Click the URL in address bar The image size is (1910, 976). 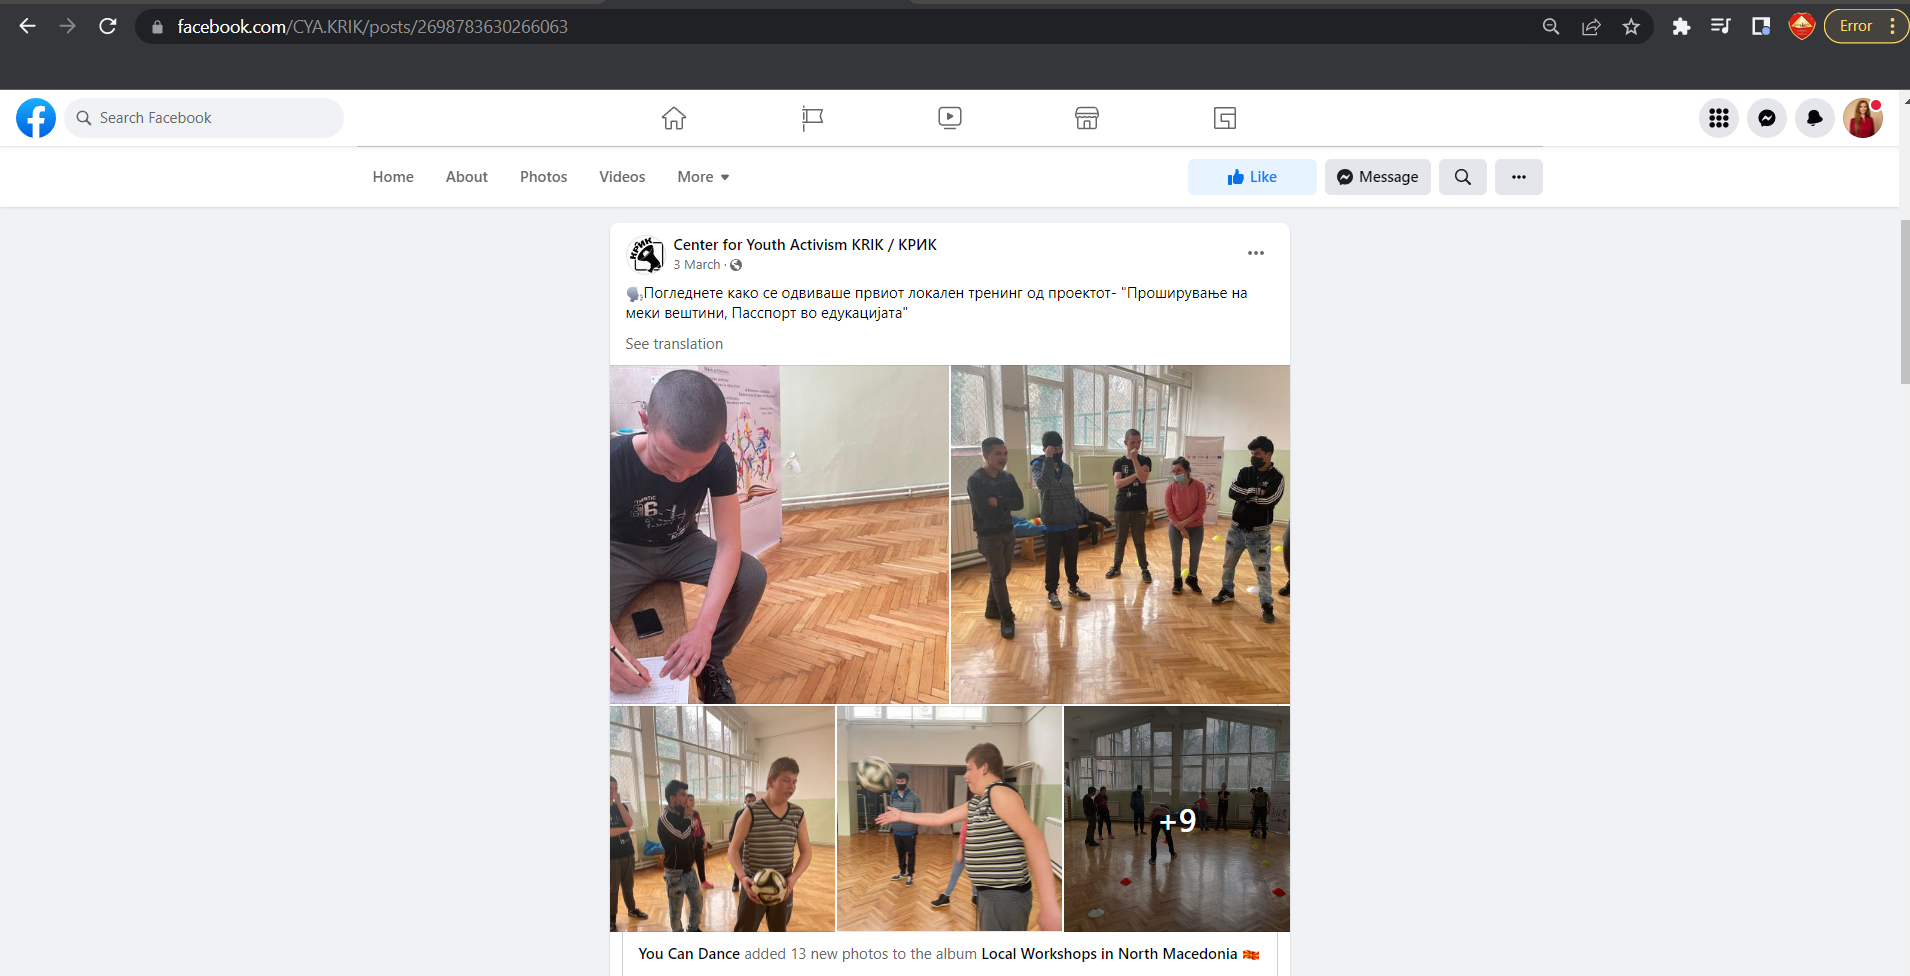pos(372,27)
